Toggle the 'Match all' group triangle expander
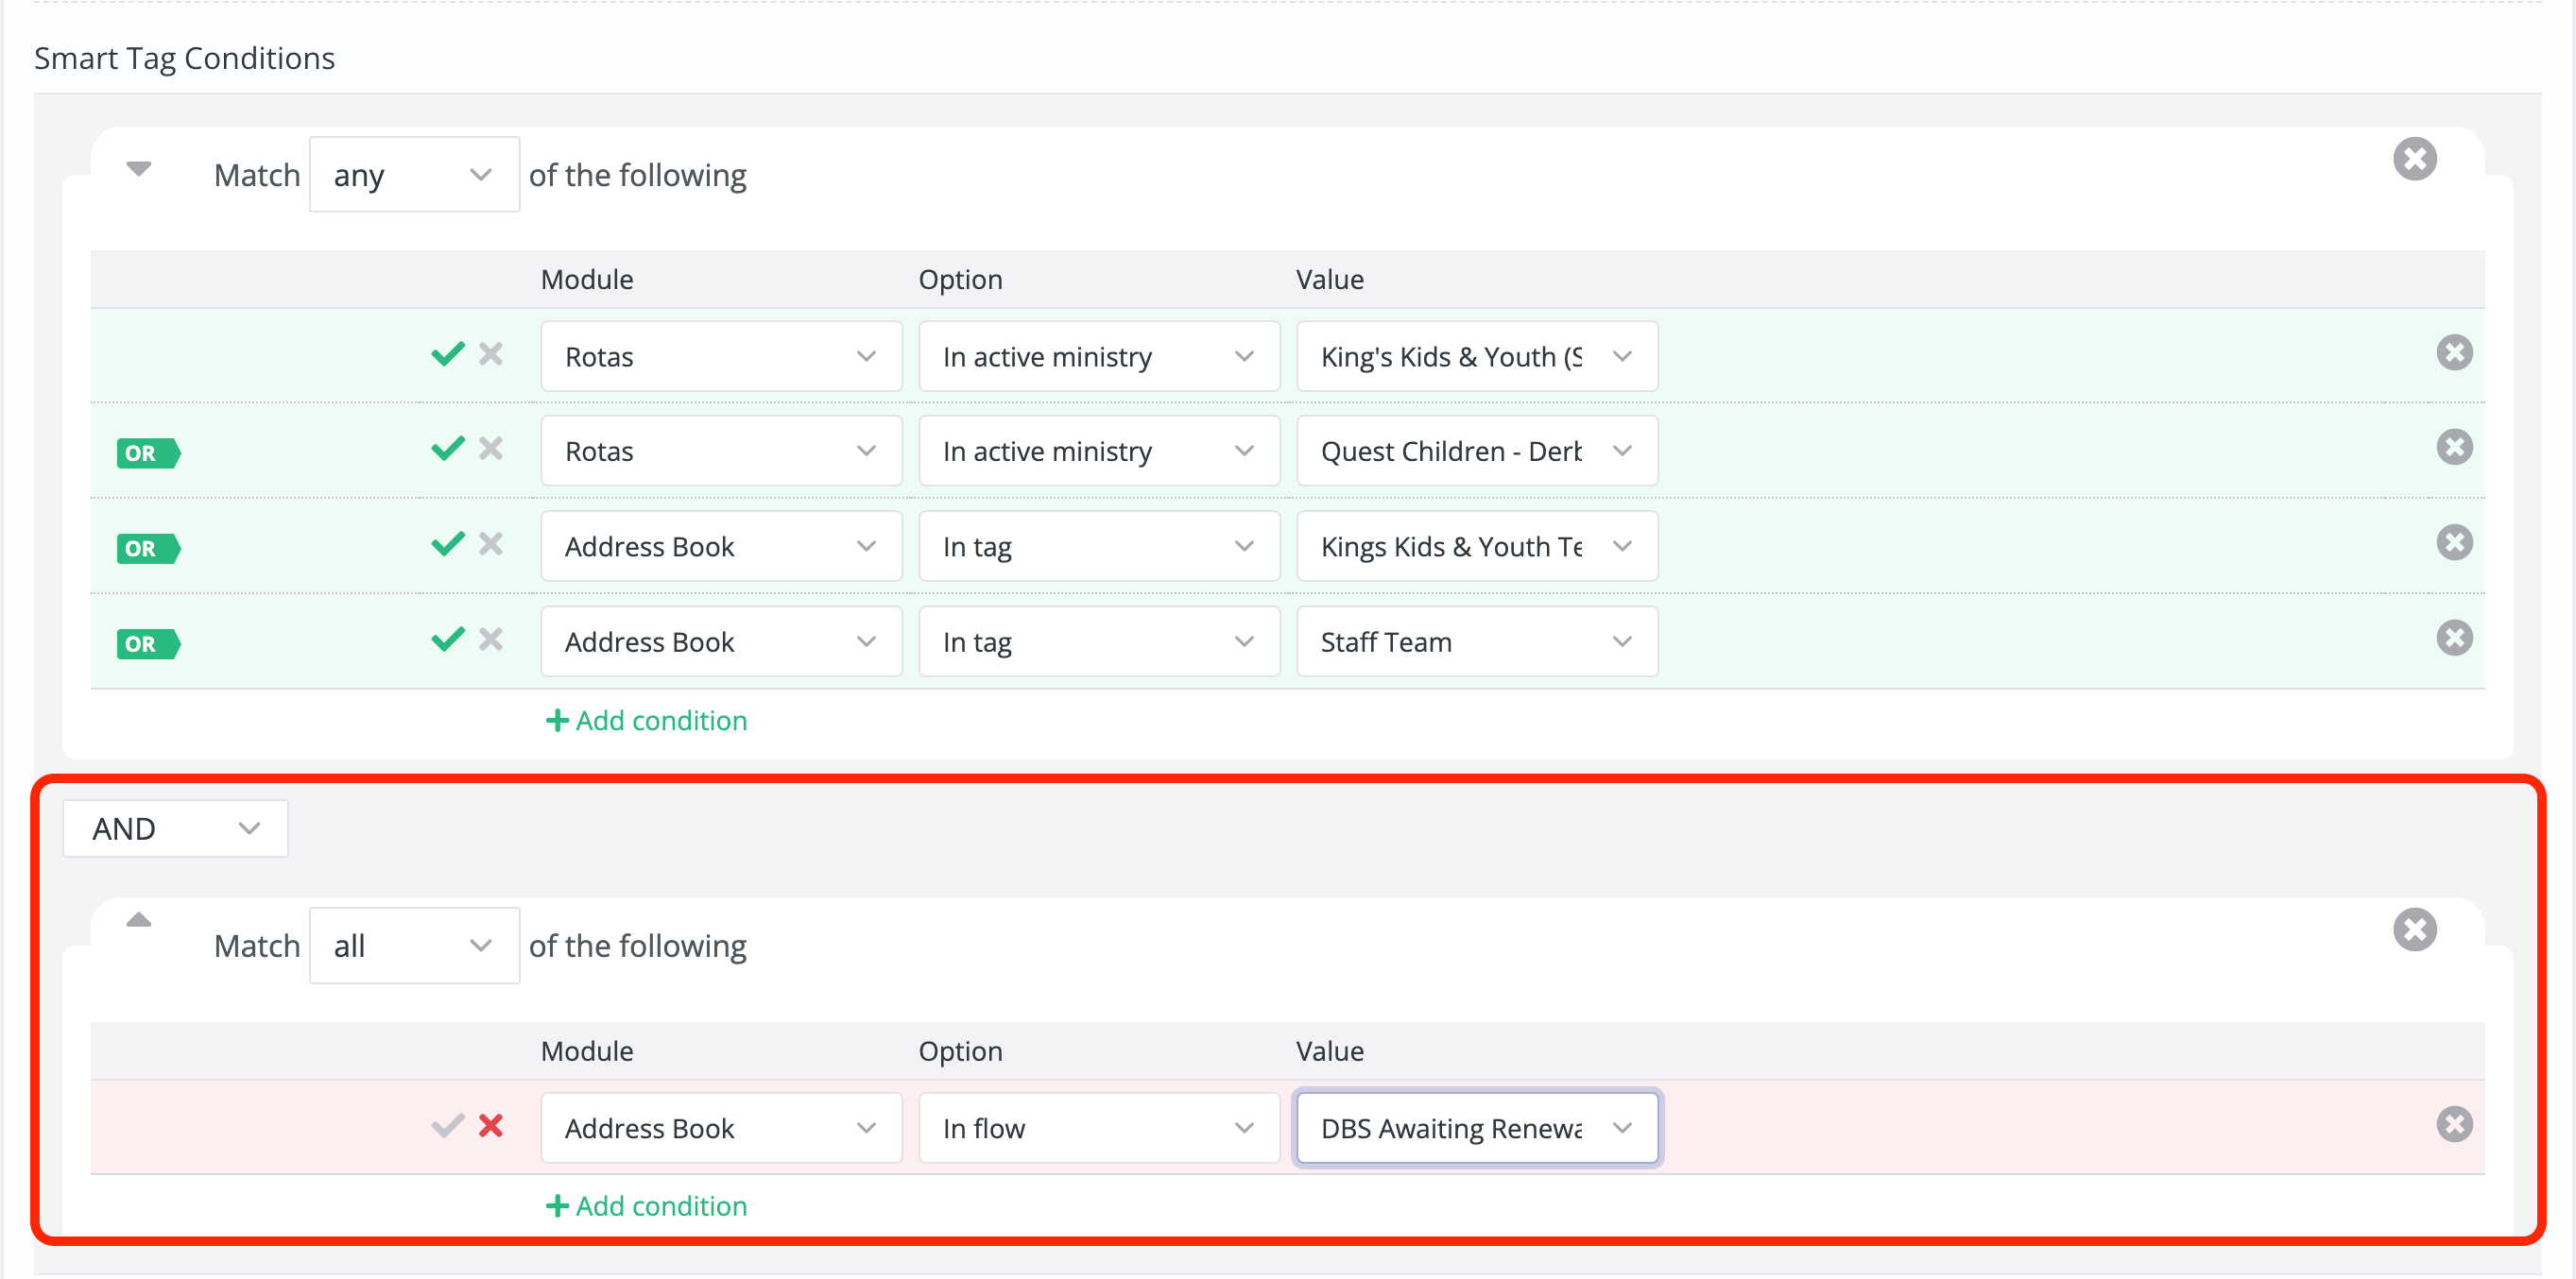The image size is (2576, 1279). (139, 920)
